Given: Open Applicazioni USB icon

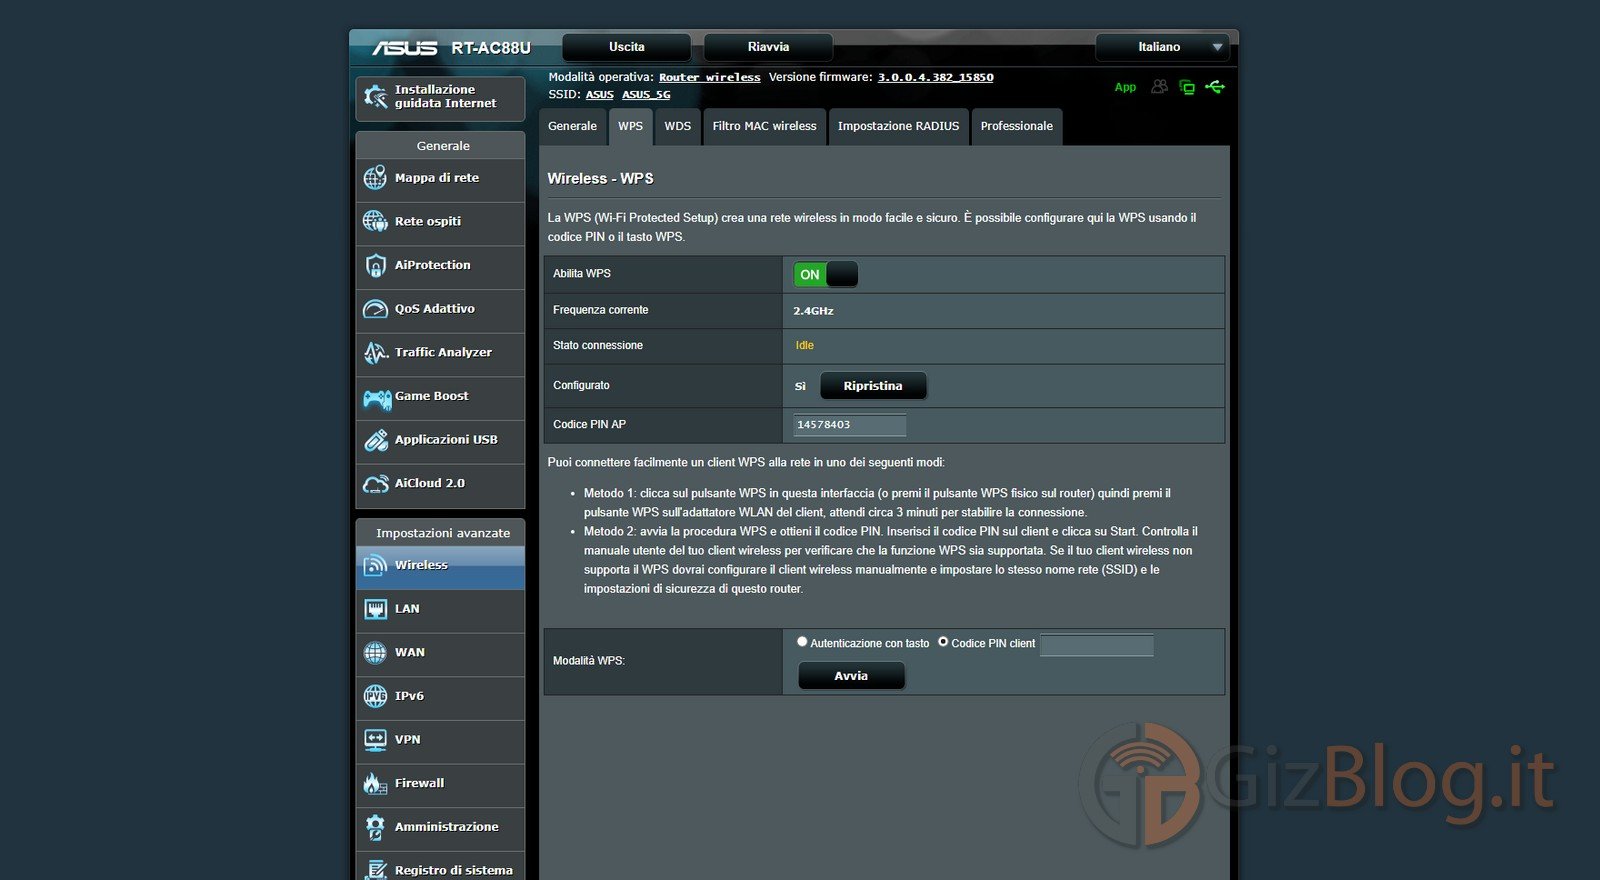Looking at the screenshot, I should click(375, 440).
